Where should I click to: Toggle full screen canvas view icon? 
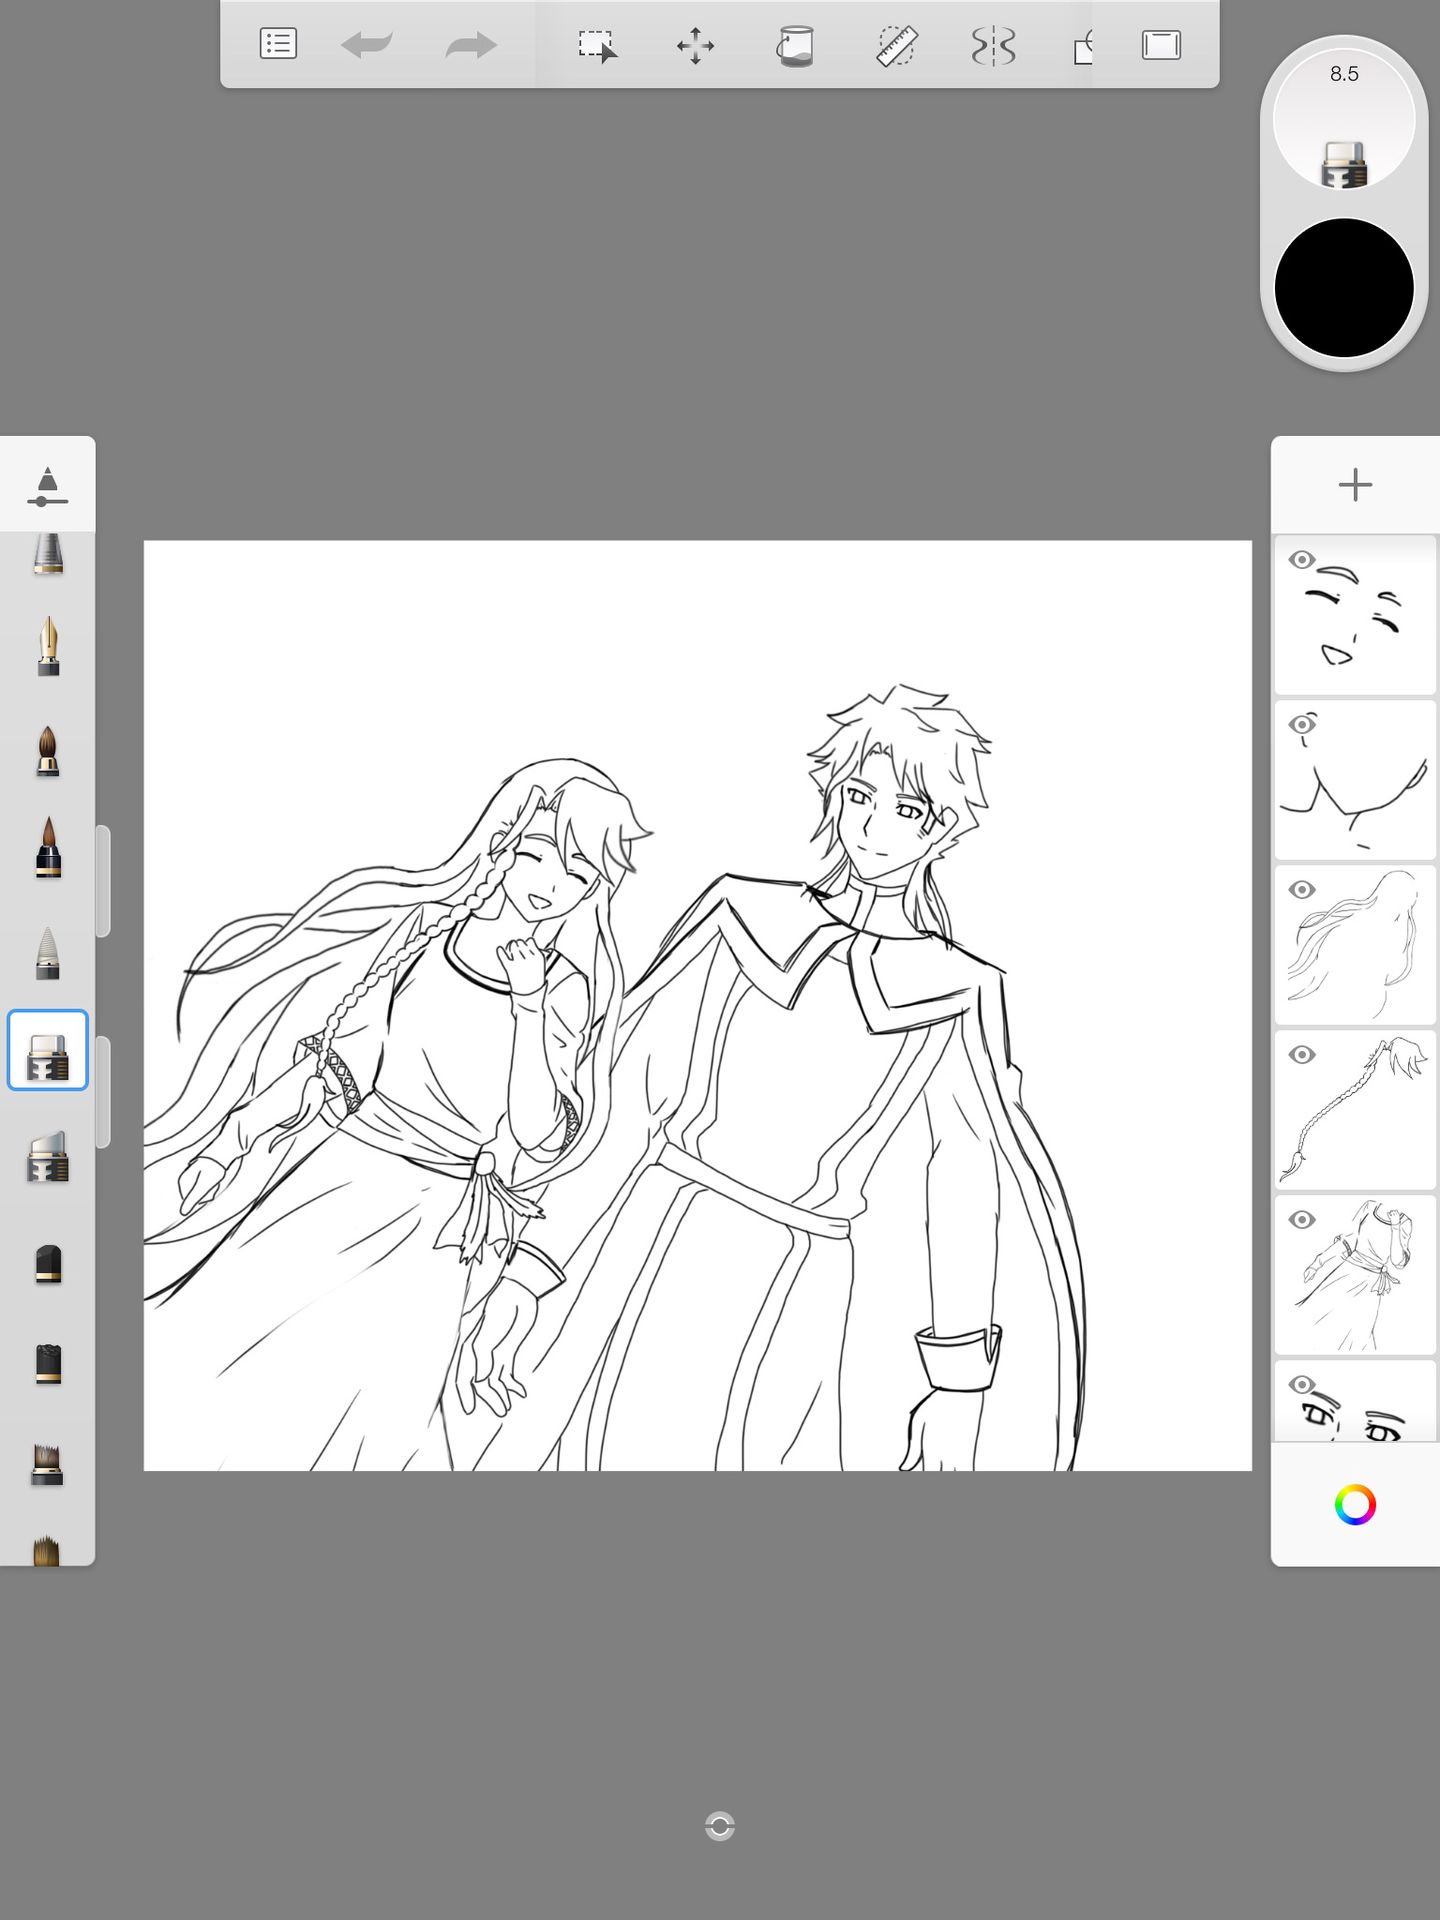[1161, 45]
